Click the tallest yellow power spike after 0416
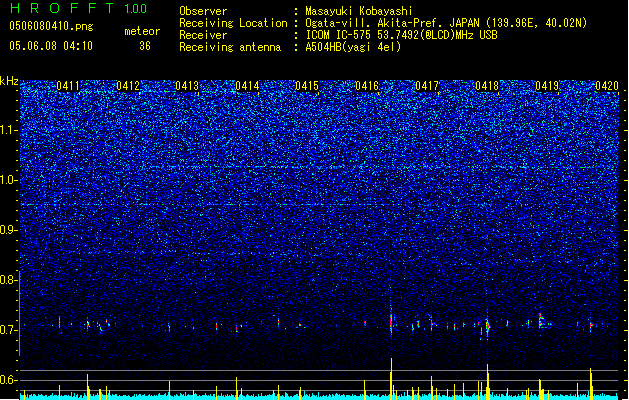This screenshot has height=400, width=629. point(391,379)
